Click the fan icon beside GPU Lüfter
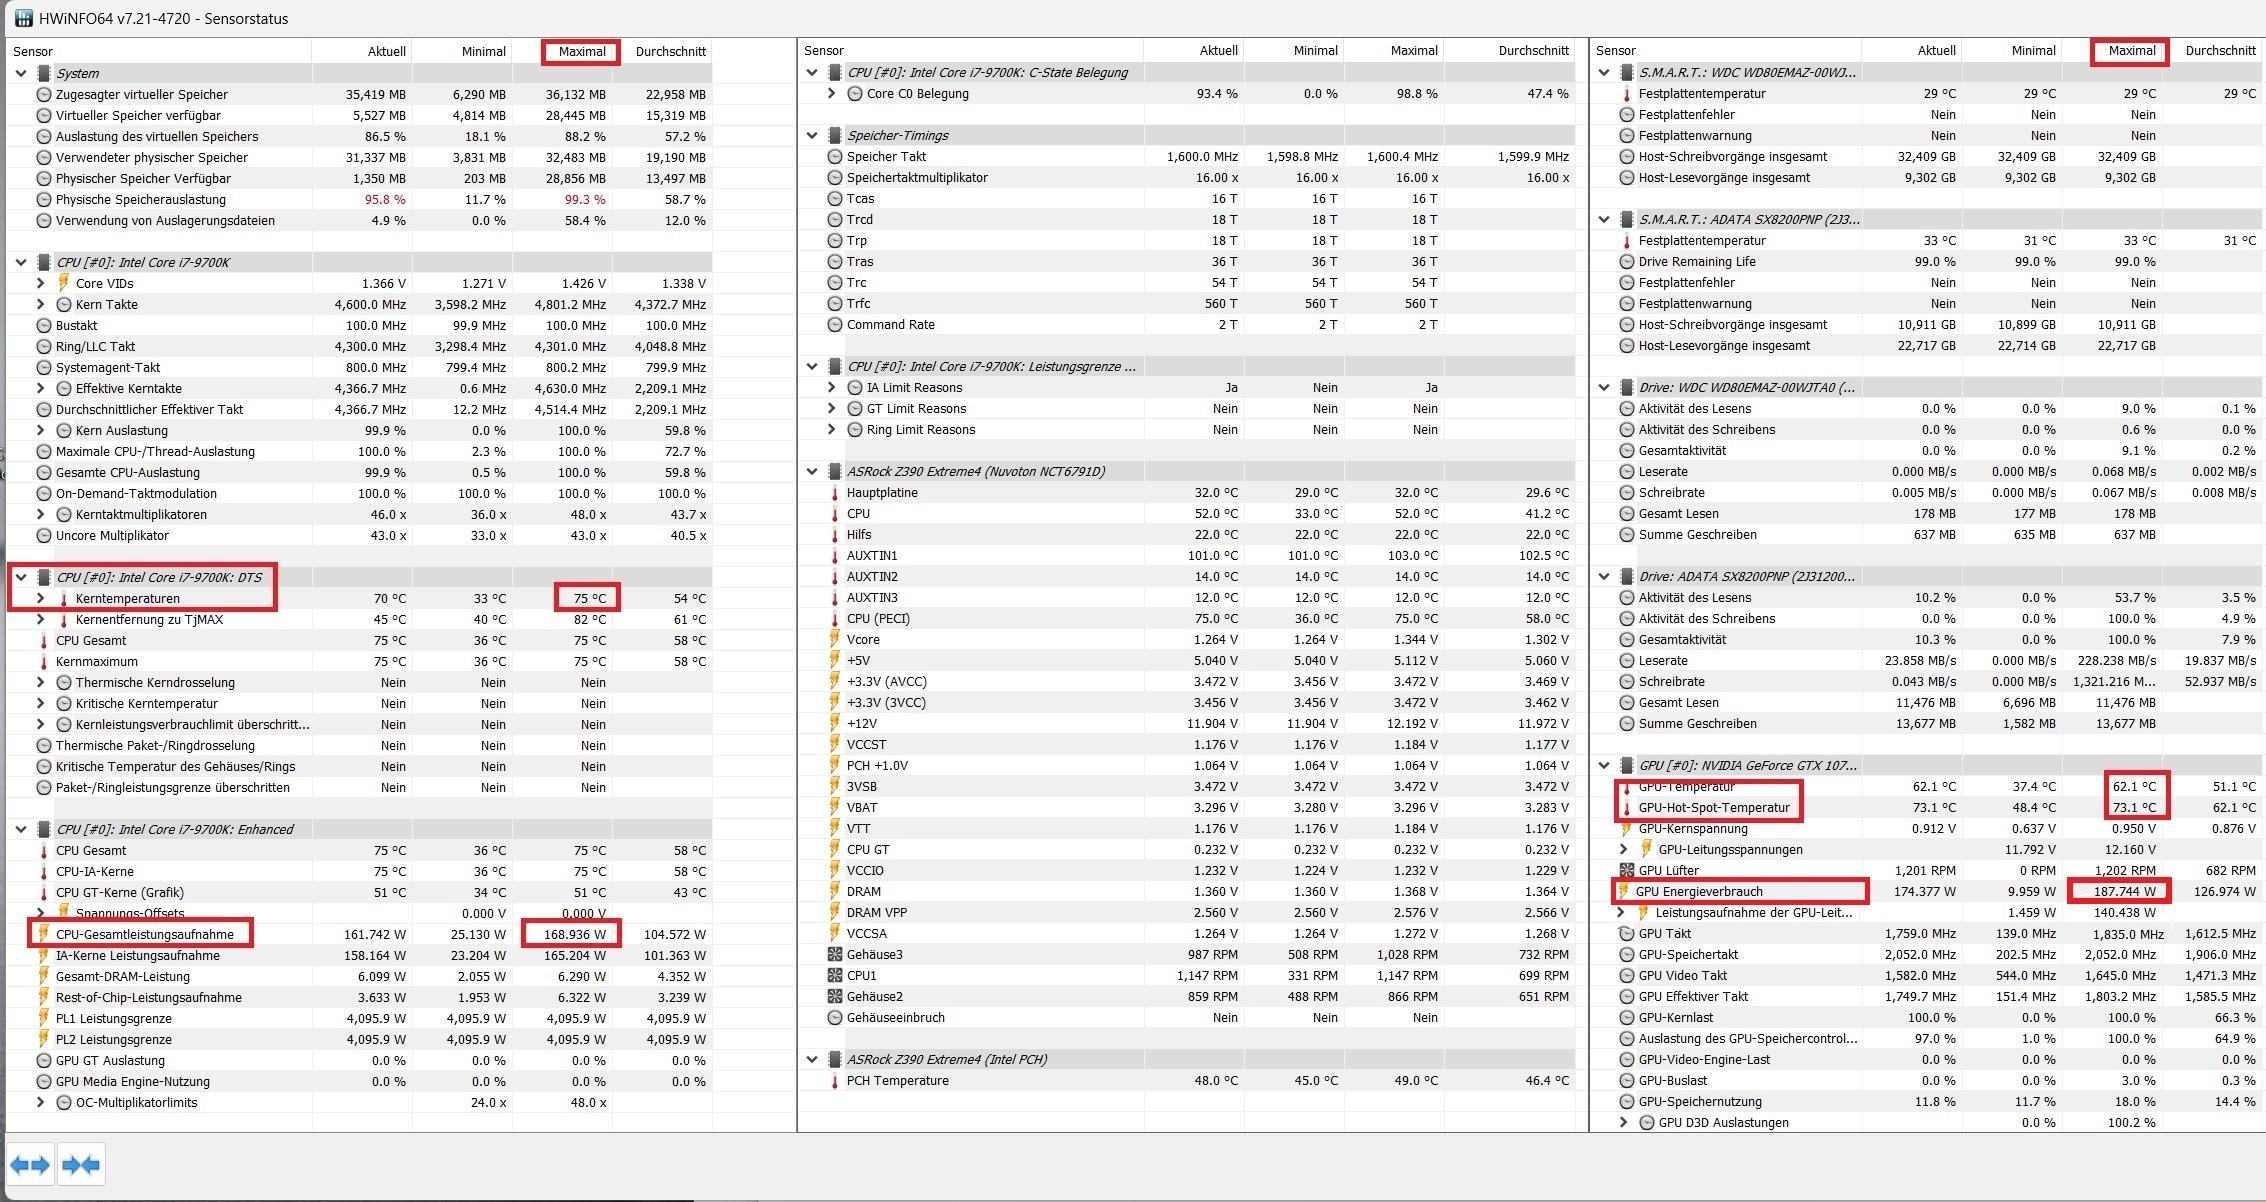Screen dimensions: 2266x1202 (x=1627, y=871)
